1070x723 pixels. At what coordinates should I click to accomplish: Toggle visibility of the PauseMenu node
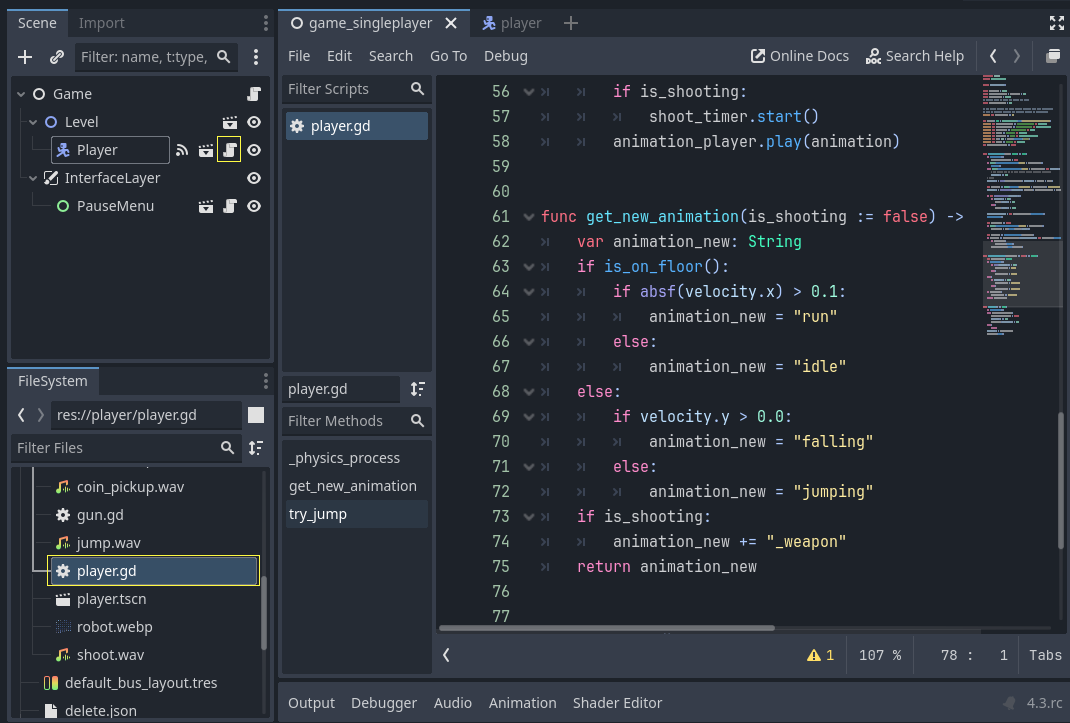[253, 206]
